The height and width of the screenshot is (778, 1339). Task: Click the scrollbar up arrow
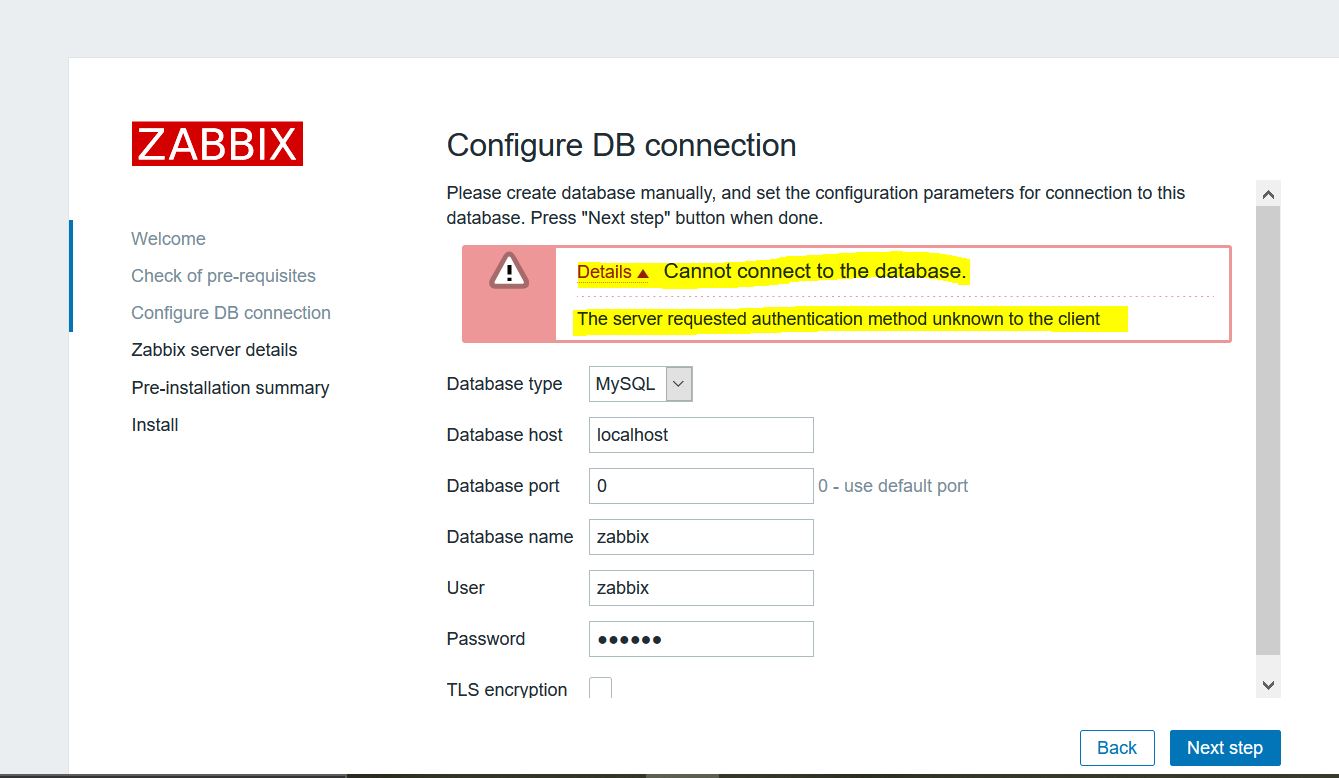1268,193
